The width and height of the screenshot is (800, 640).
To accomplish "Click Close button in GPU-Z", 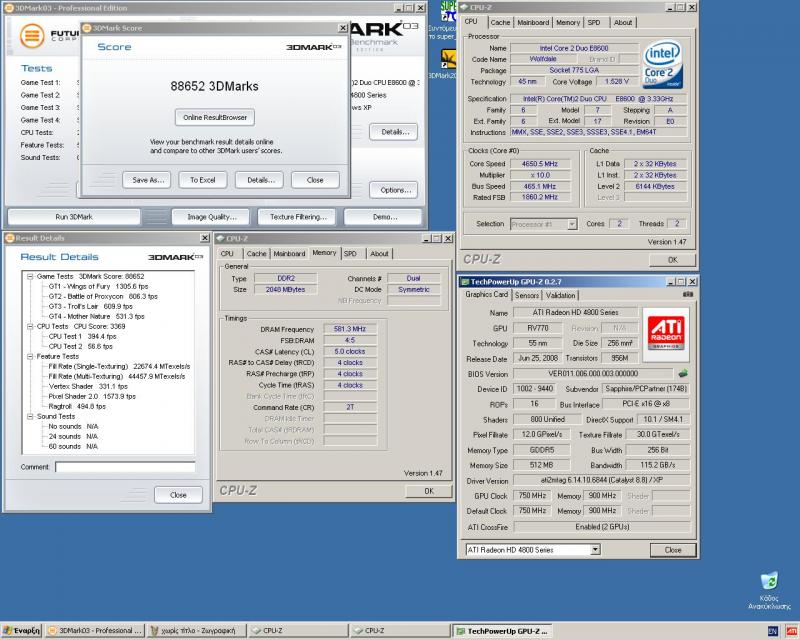I will click(672, 550).
